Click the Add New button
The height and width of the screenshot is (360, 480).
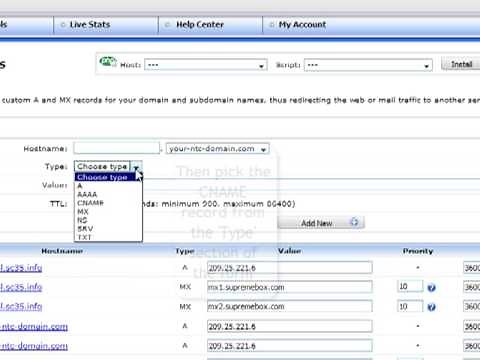click(321, 223)
